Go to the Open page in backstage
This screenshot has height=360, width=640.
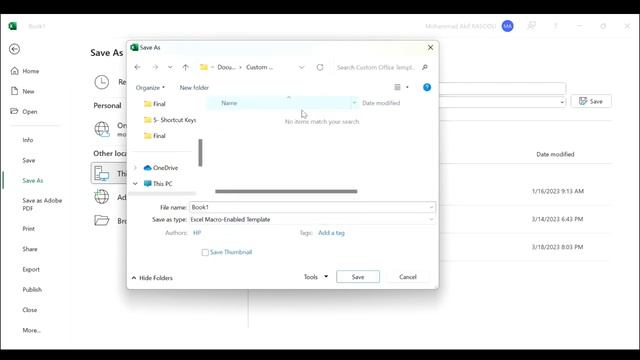24,111
